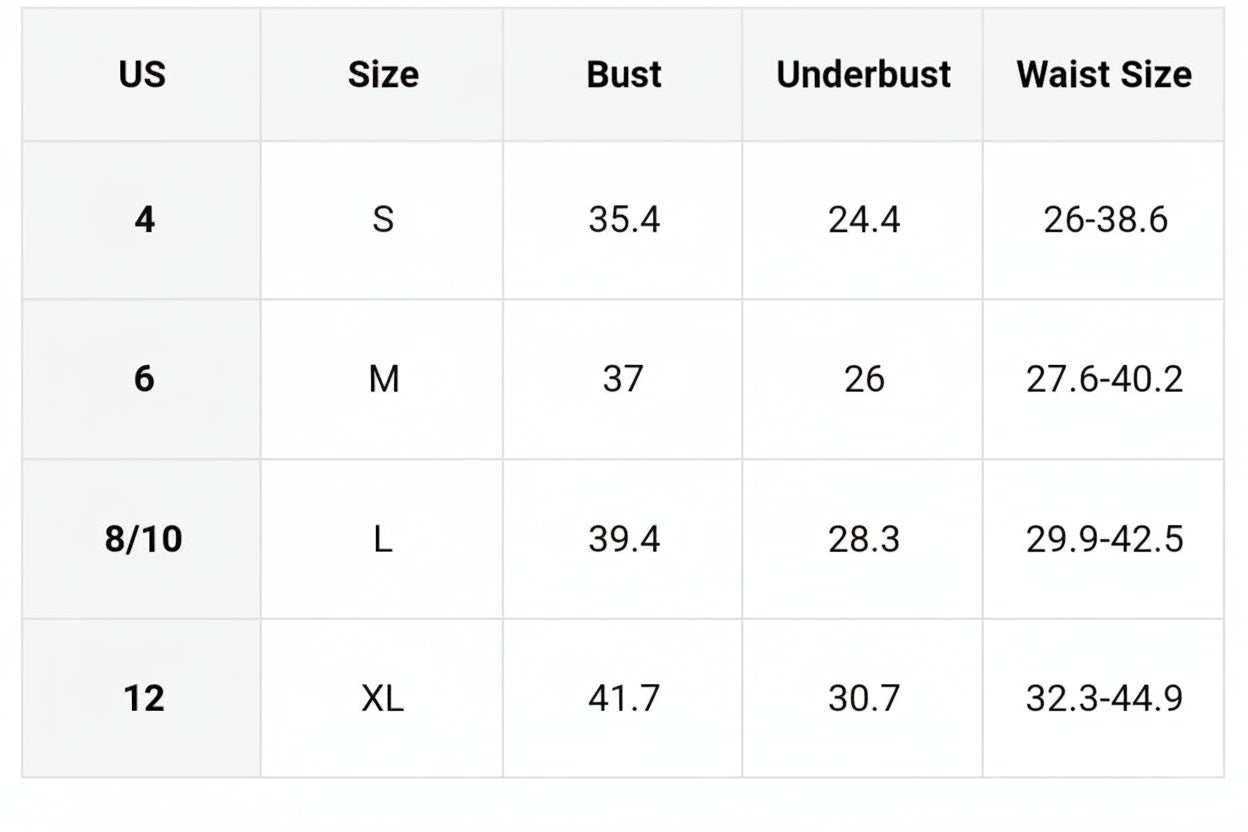Click the 27.6-40.2 waist range
1248x832 pixels.
tap(1105, 379)
